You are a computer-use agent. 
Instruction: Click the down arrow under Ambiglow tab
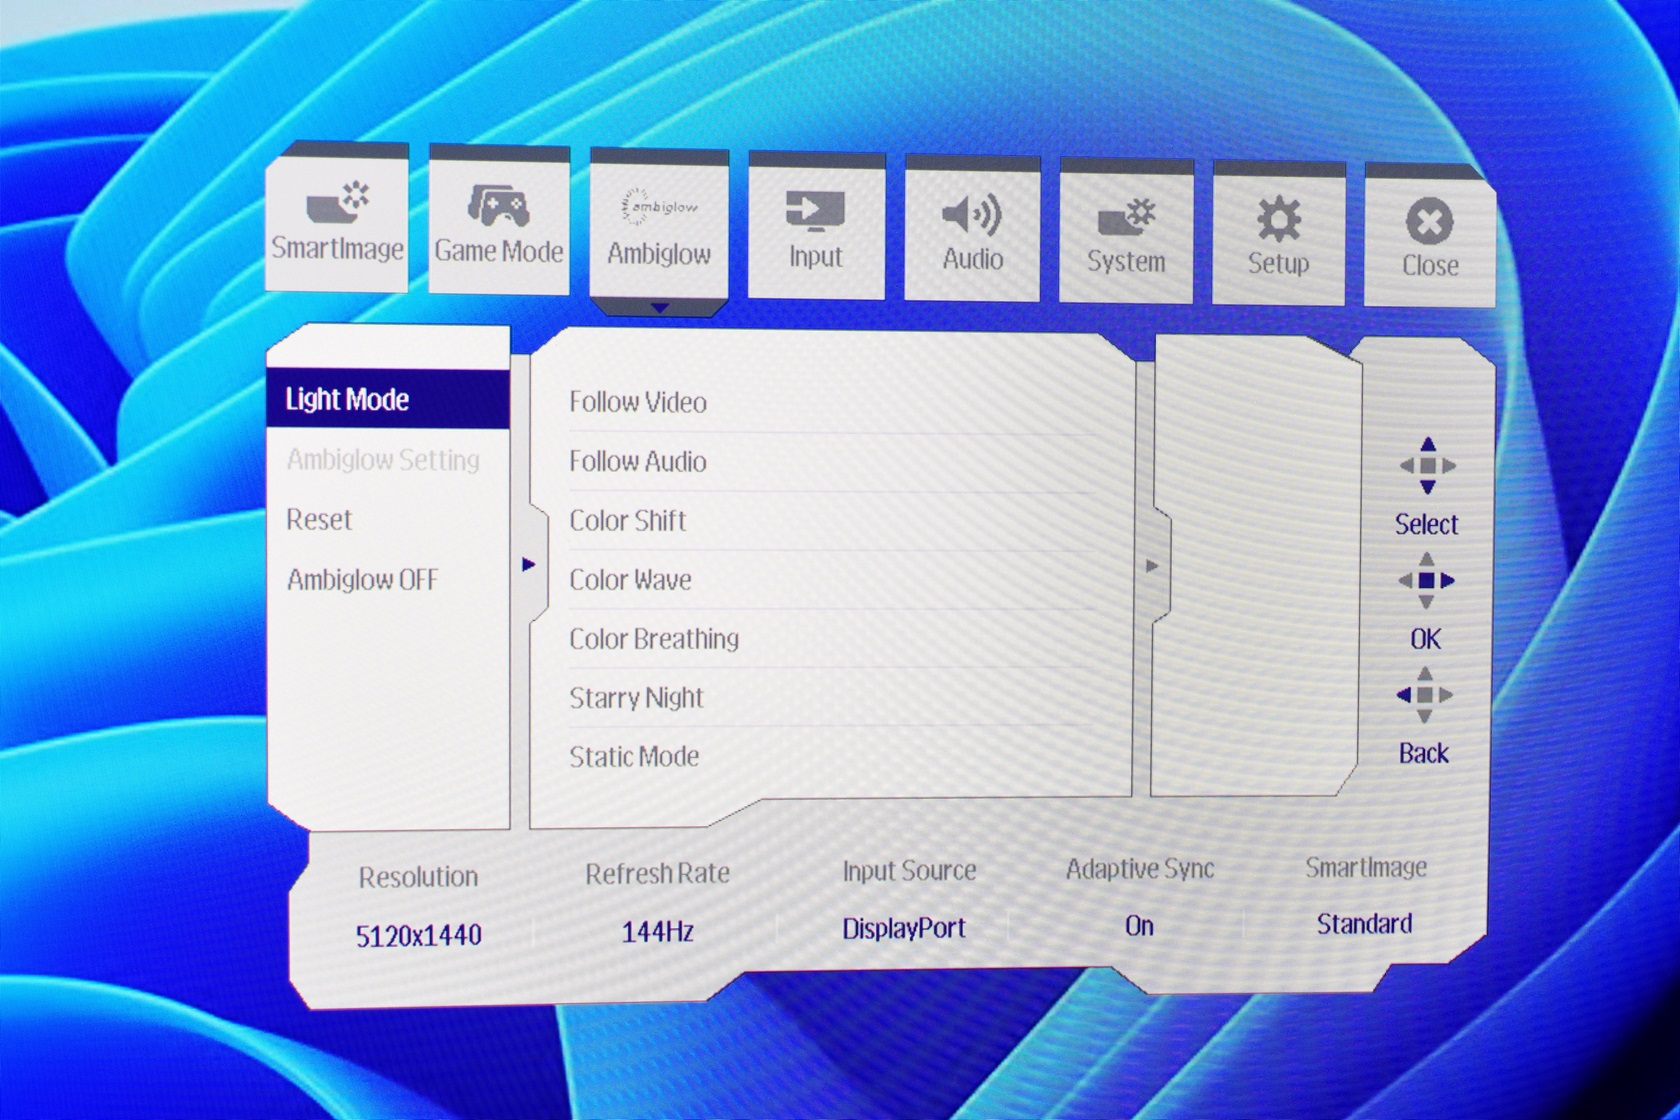659,308
